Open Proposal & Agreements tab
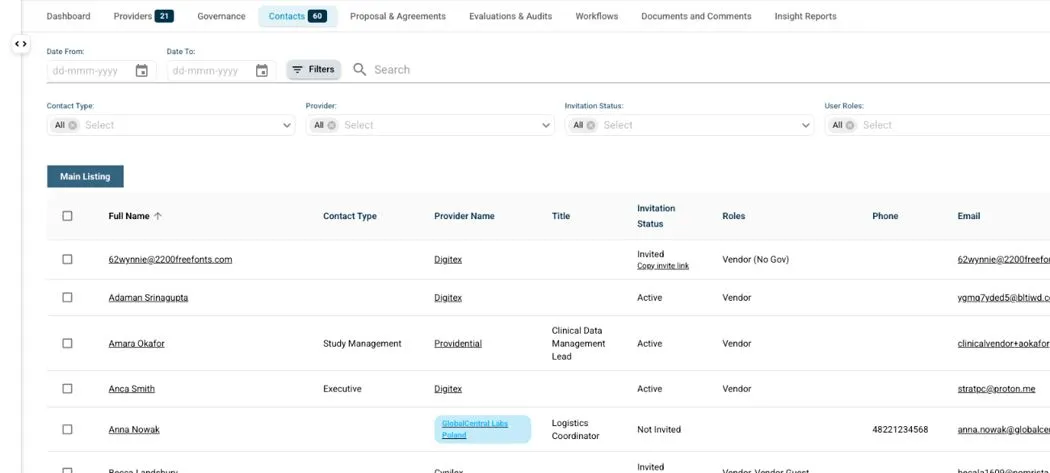This screenshot has width=1050, height=473. coord(398,16)
